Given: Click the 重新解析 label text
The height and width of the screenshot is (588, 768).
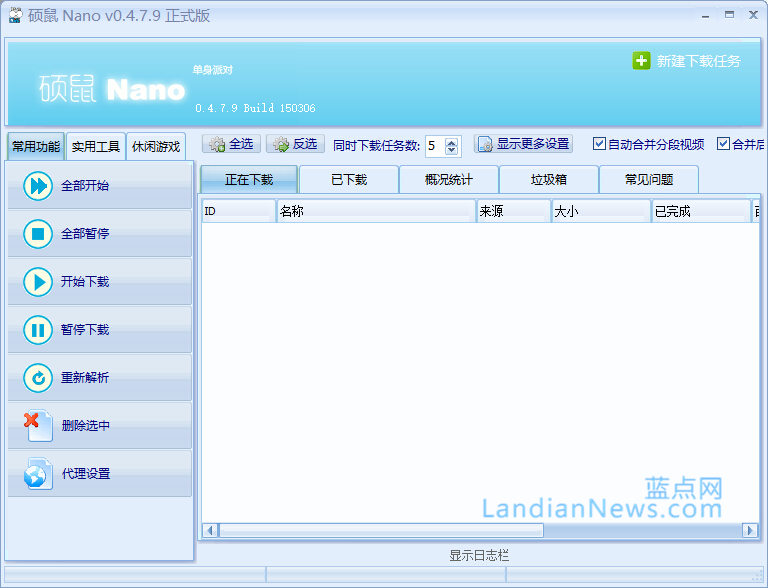Looking at the screenshot, I should [85, 378].
